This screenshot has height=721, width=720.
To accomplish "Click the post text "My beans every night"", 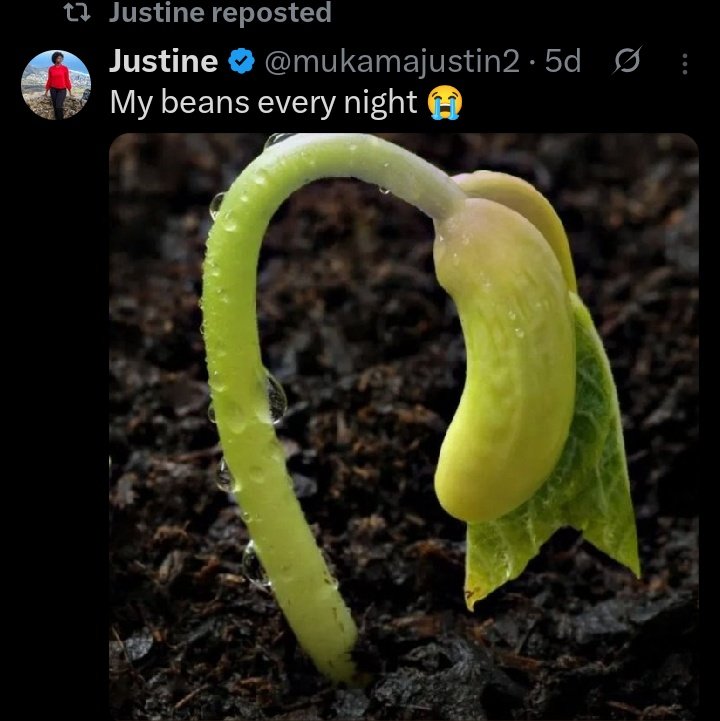I will (263, 103).
